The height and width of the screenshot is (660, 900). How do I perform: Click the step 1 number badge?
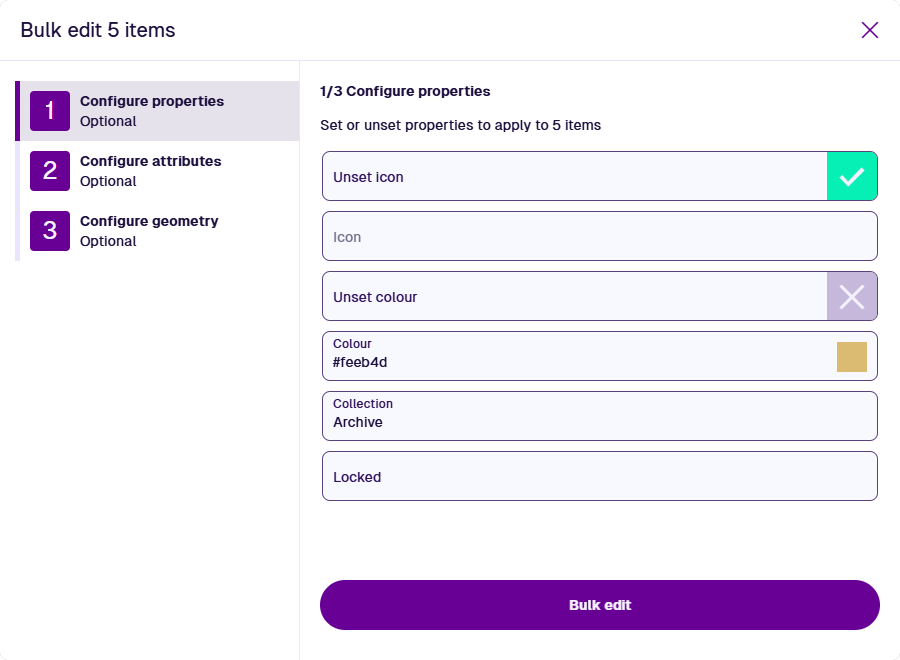tap(50, 111)
